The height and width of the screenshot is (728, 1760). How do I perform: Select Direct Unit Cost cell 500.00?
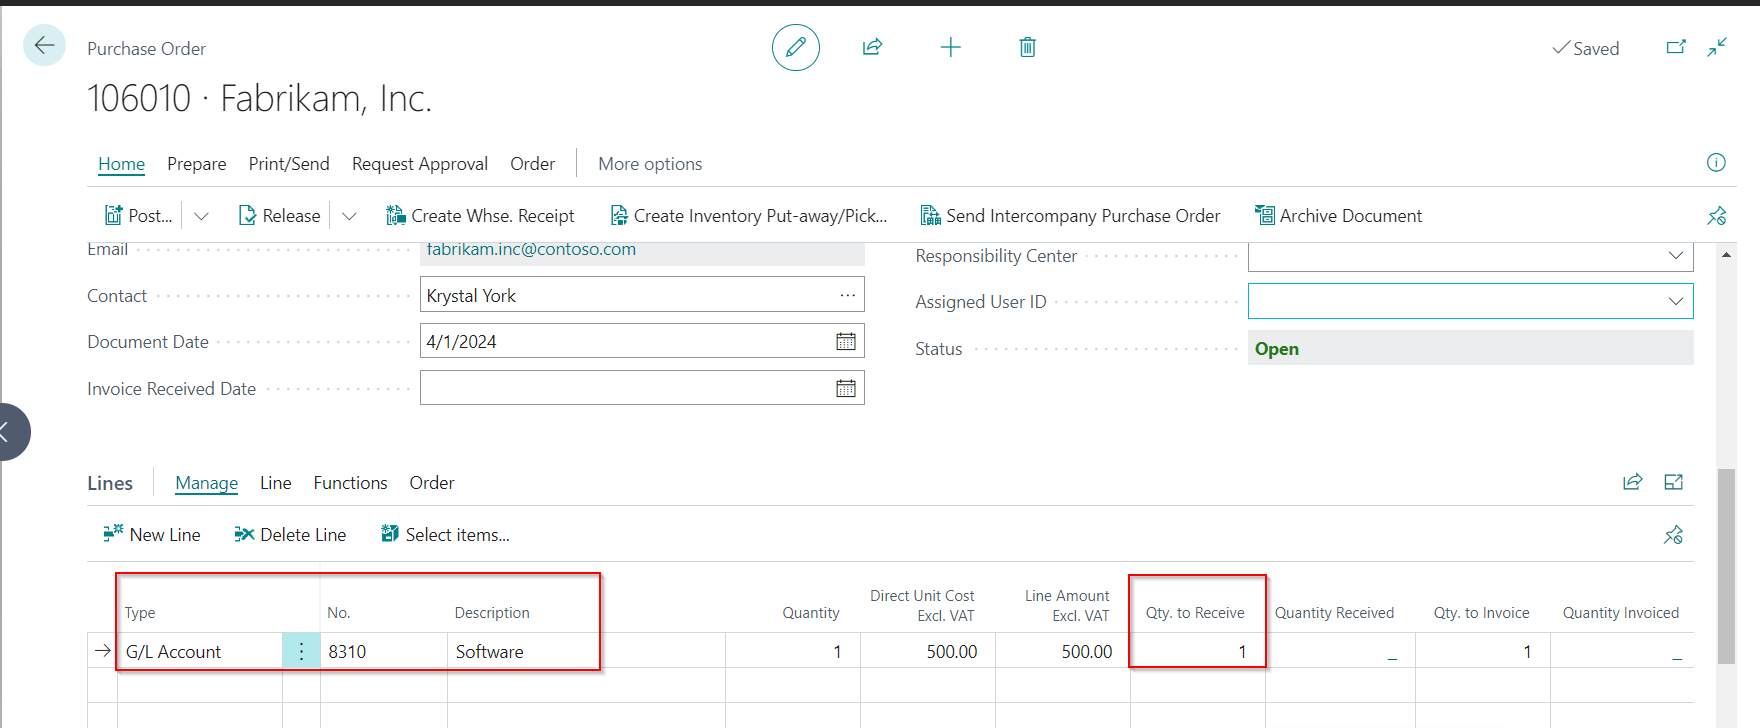[x=927, y=651]
